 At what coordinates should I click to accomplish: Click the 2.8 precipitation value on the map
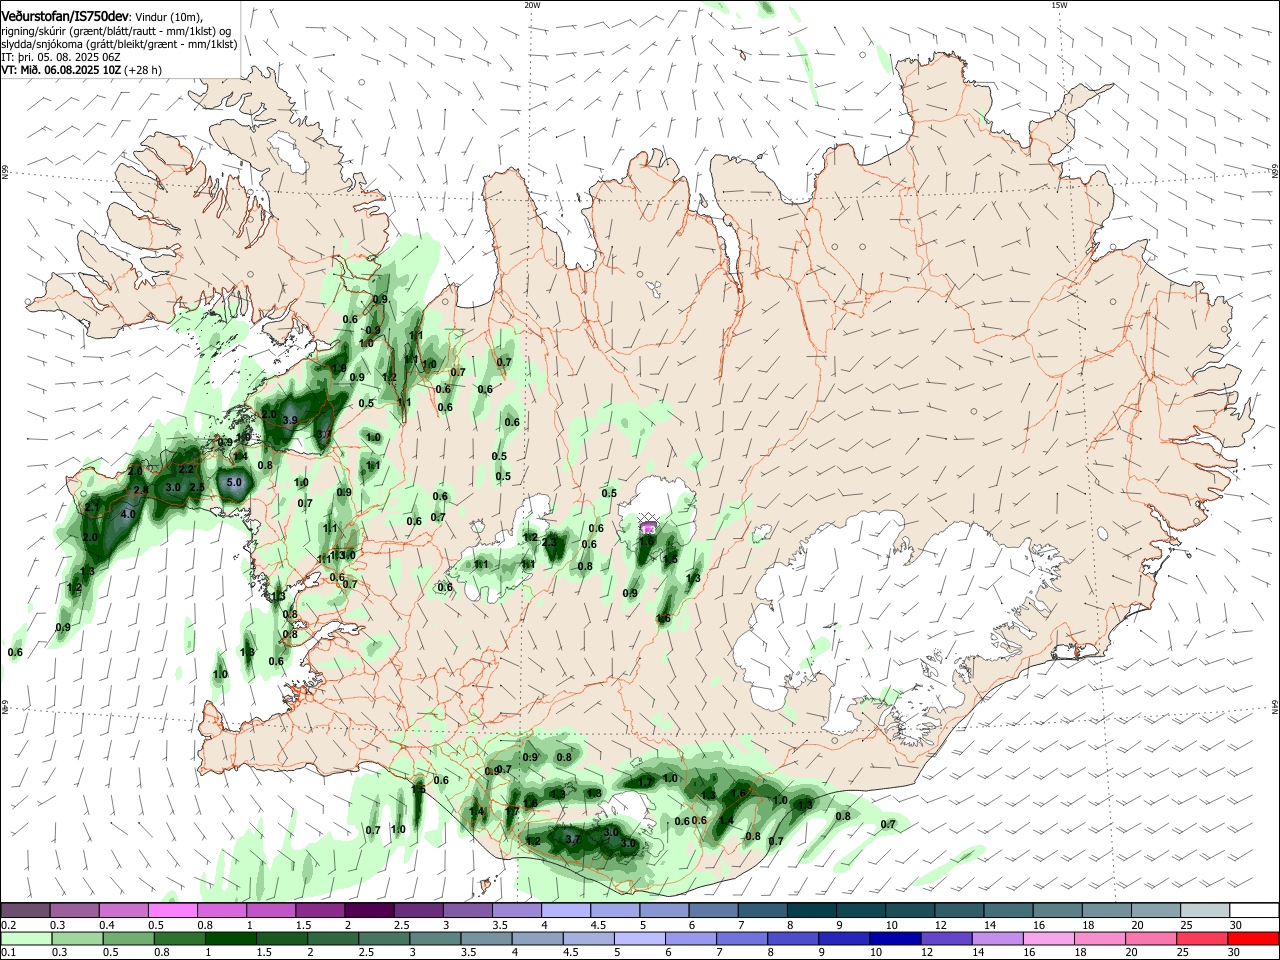click(x=141, y=490)
